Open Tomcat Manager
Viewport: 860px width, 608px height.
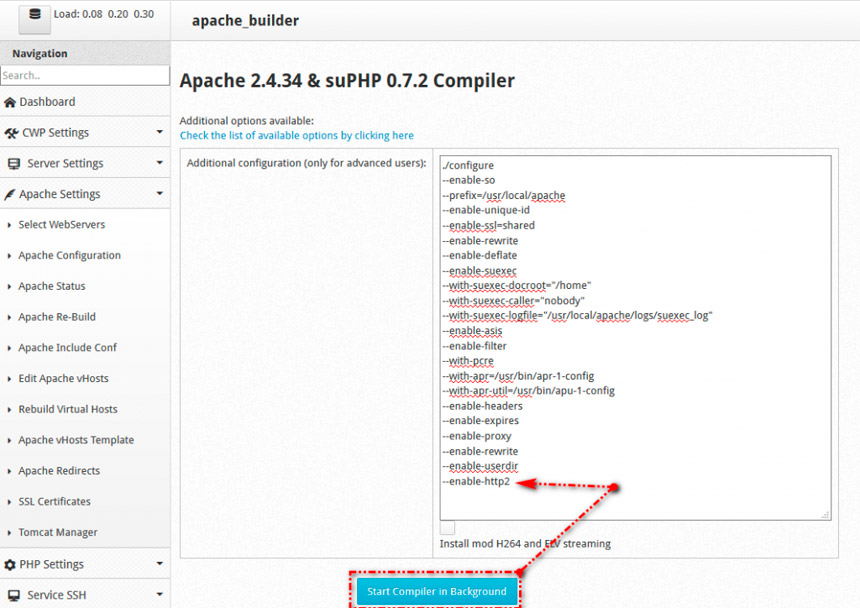coord(58,532)
